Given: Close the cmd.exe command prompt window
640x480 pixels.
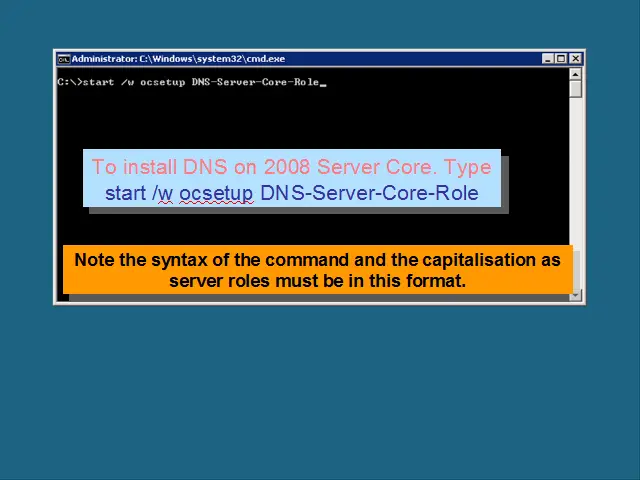Looking at the screenshot, I should (576, 59).
